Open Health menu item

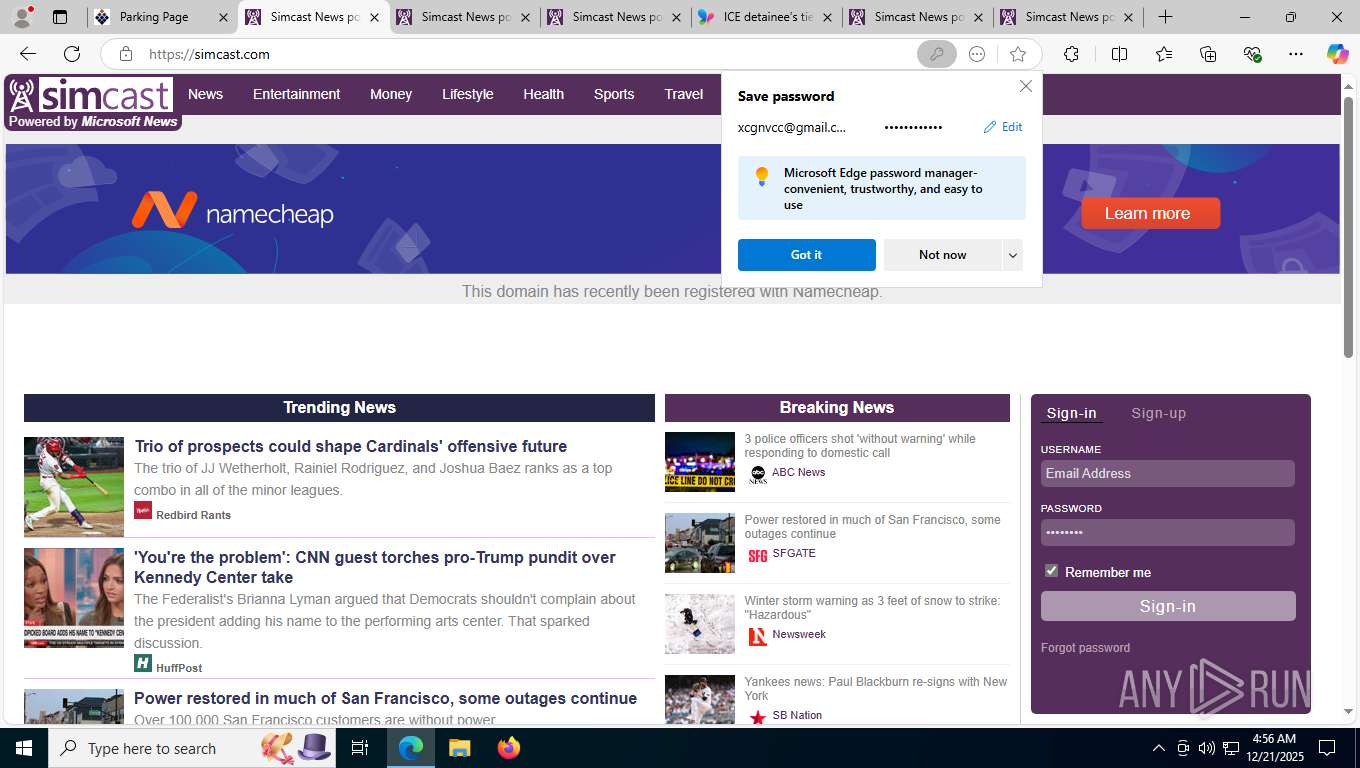coord(543,94)
